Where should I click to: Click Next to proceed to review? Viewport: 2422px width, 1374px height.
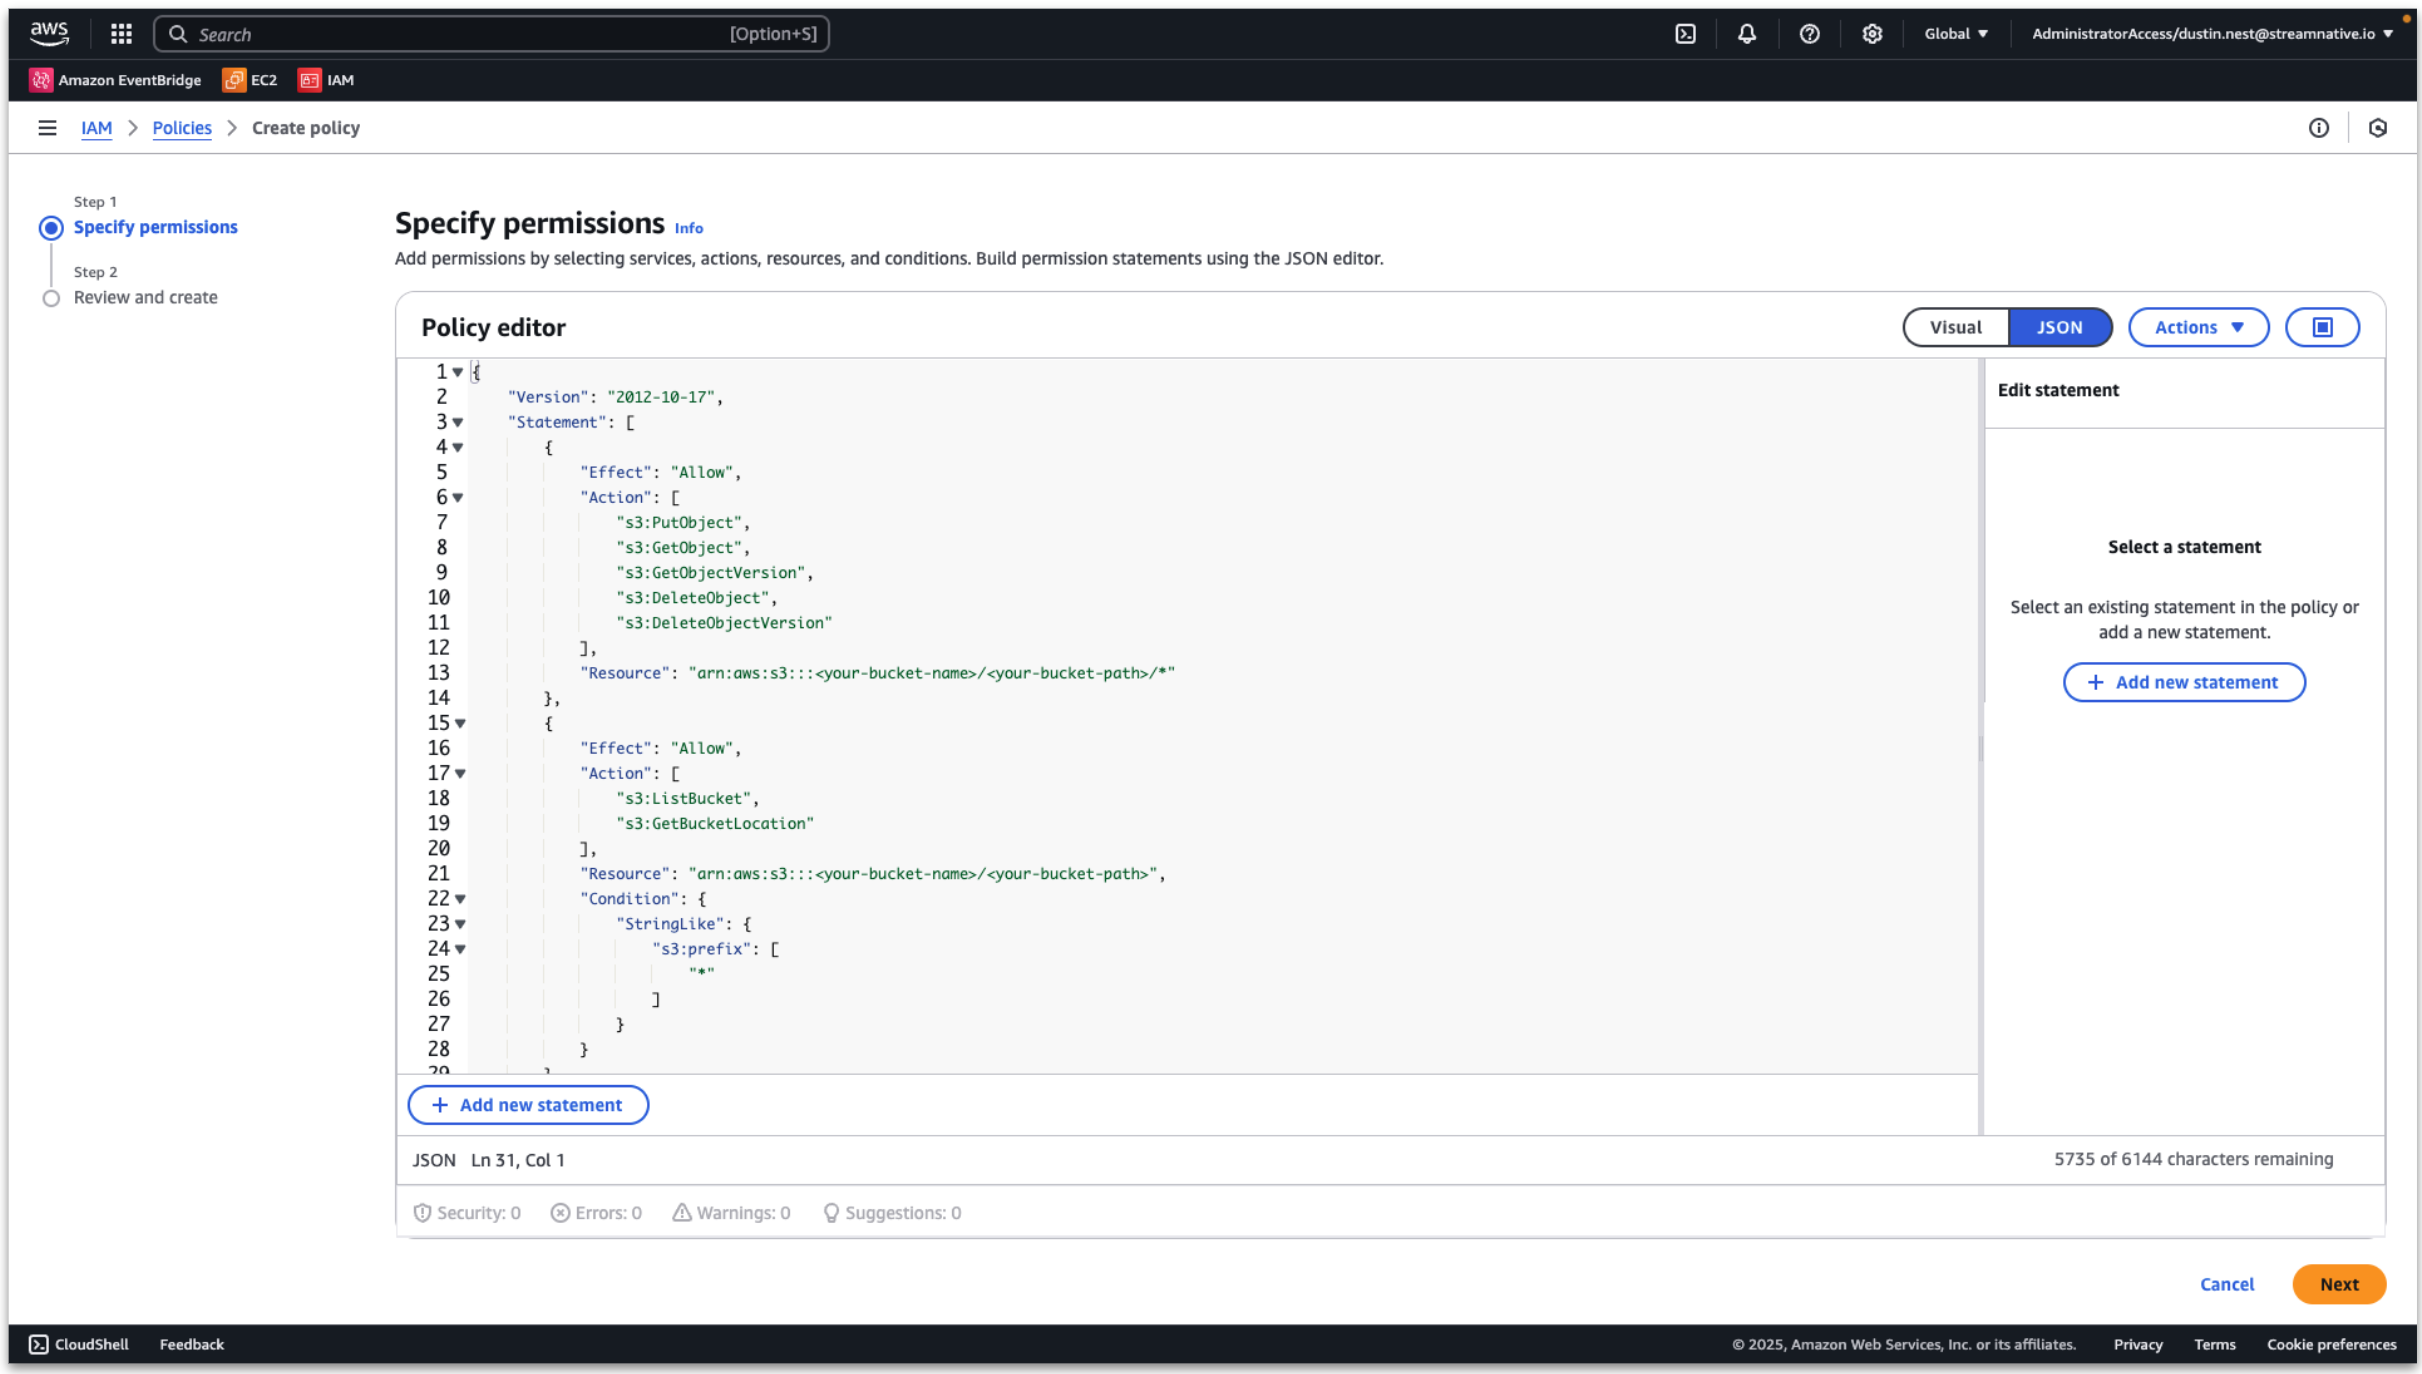pos(2339,1283)
